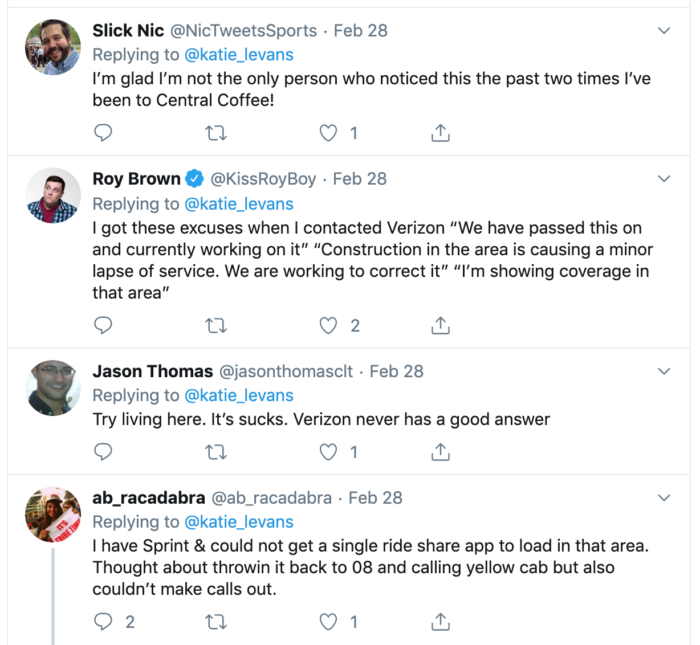Like Slick Nic's tweet

pos(328,132)
